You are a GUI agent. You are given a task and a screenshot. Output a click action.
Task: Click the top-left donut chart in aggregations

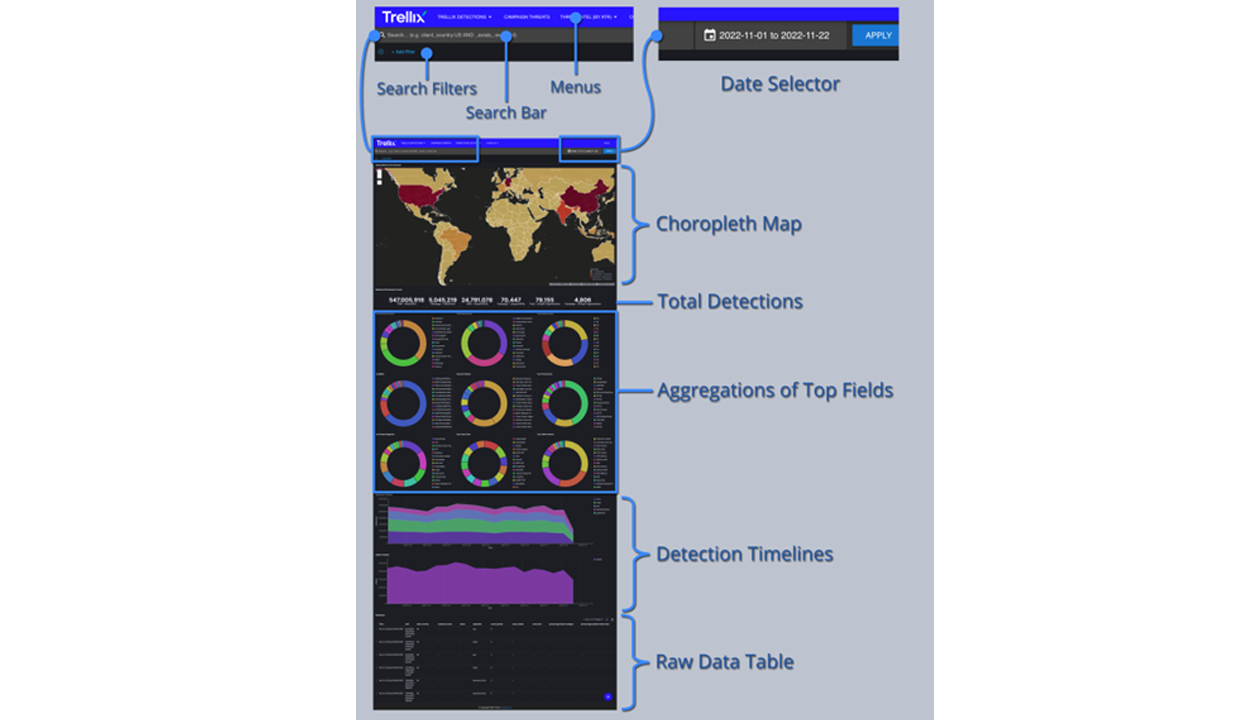(x=403, y=344)
